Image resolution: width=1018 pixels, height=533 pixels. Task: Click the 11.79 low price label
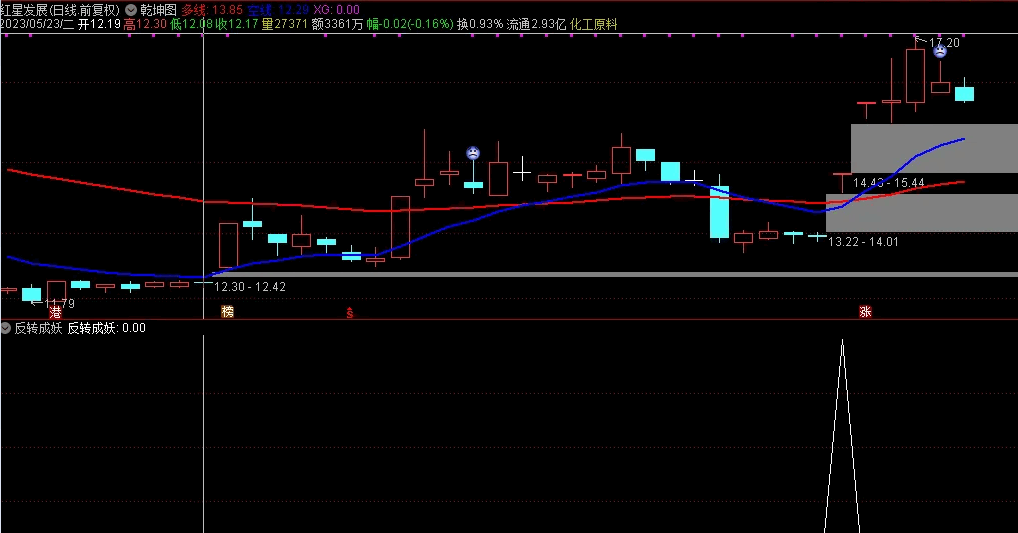click(59, 303)
